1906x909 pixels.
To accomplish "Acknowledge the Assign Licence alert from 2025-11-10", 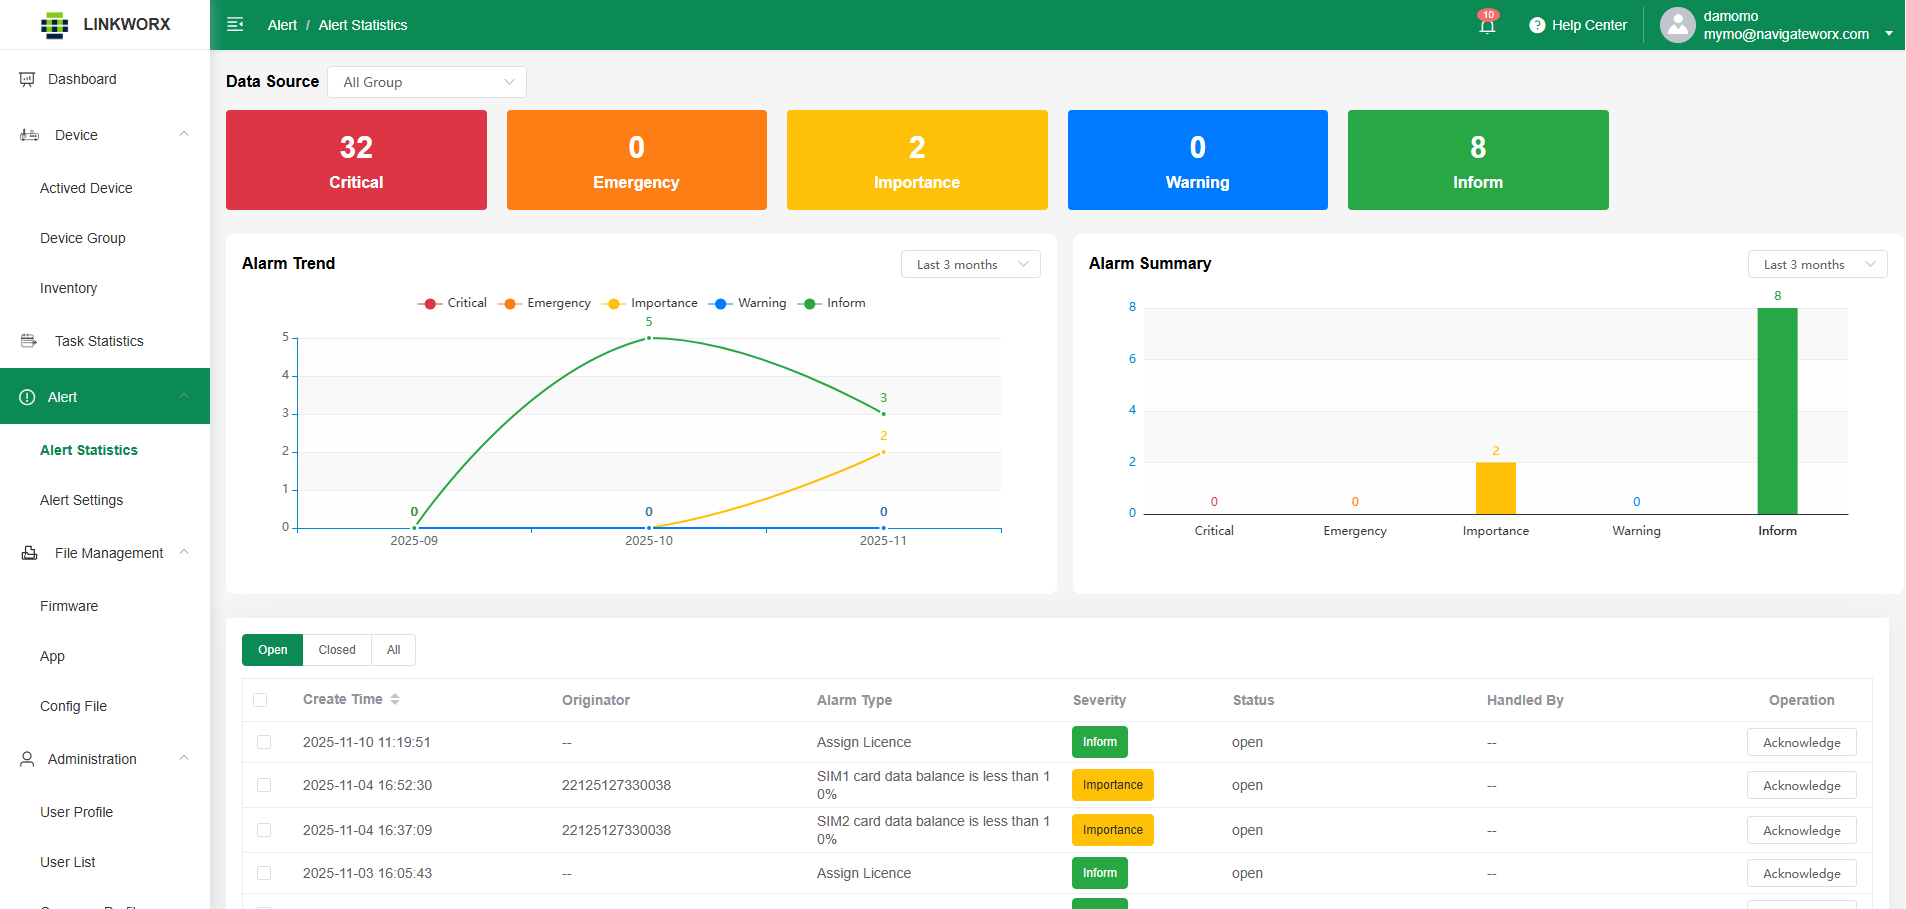I will pyautogui.click(x=1801, y=742).
